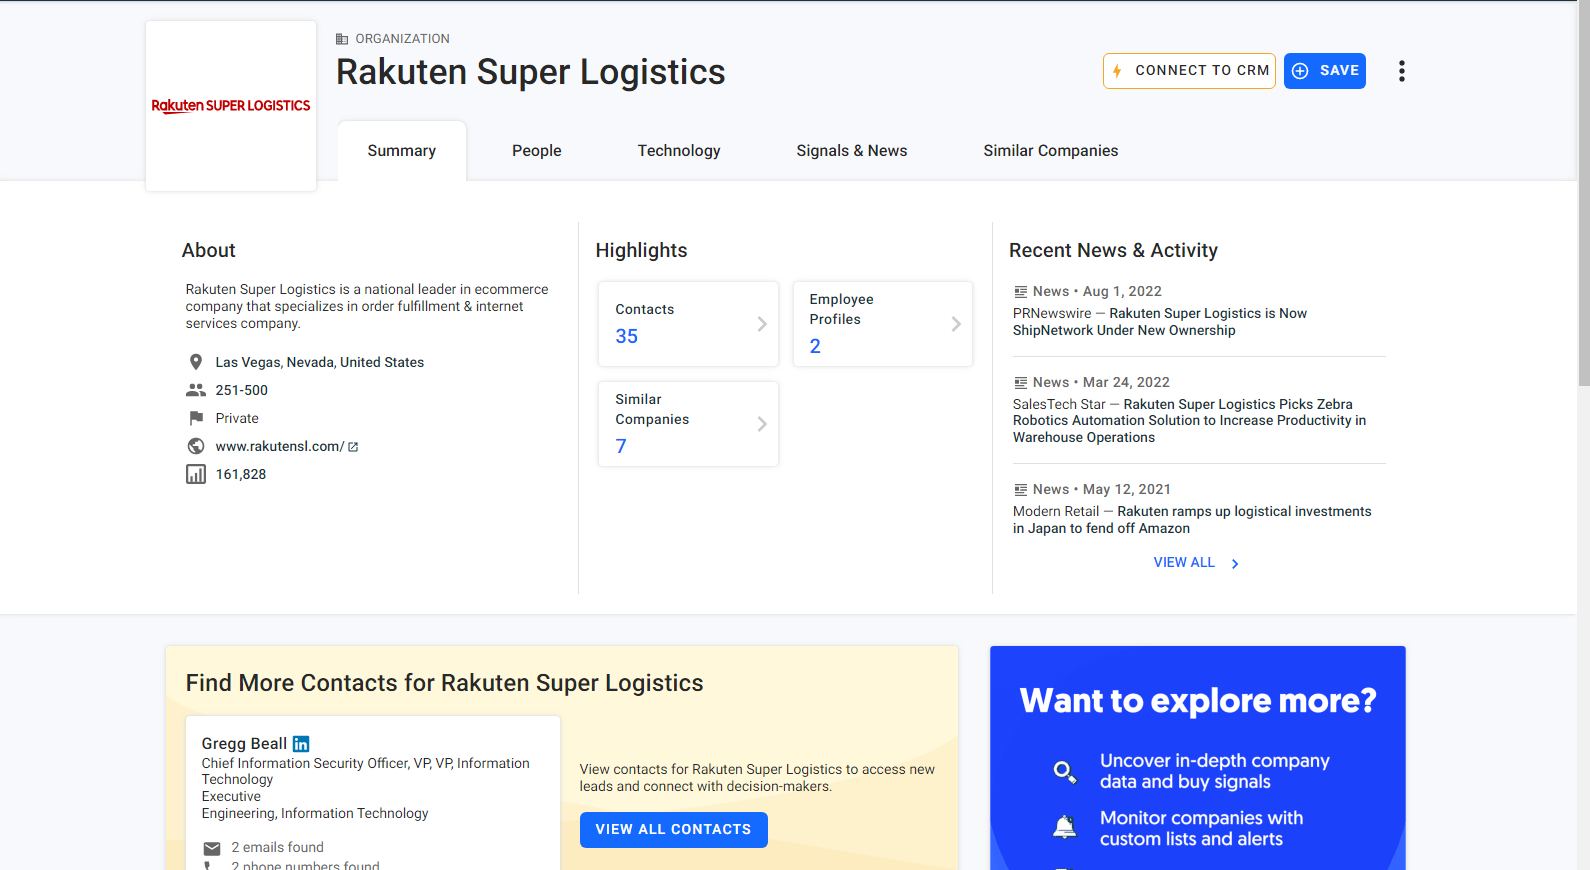Open the Modern Retail Rakuten Japan article

1192,520
